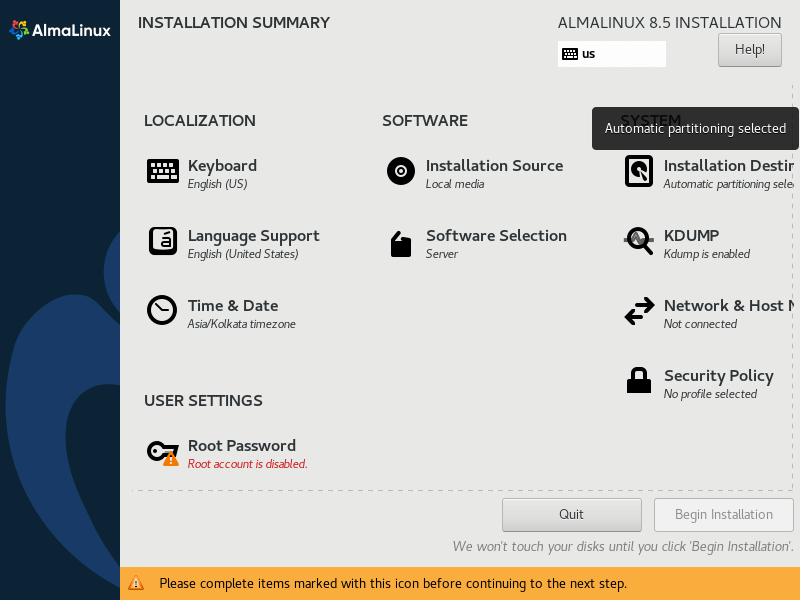Click the Begin Installation button
The image size is (800, 600).
pos(723,514)
